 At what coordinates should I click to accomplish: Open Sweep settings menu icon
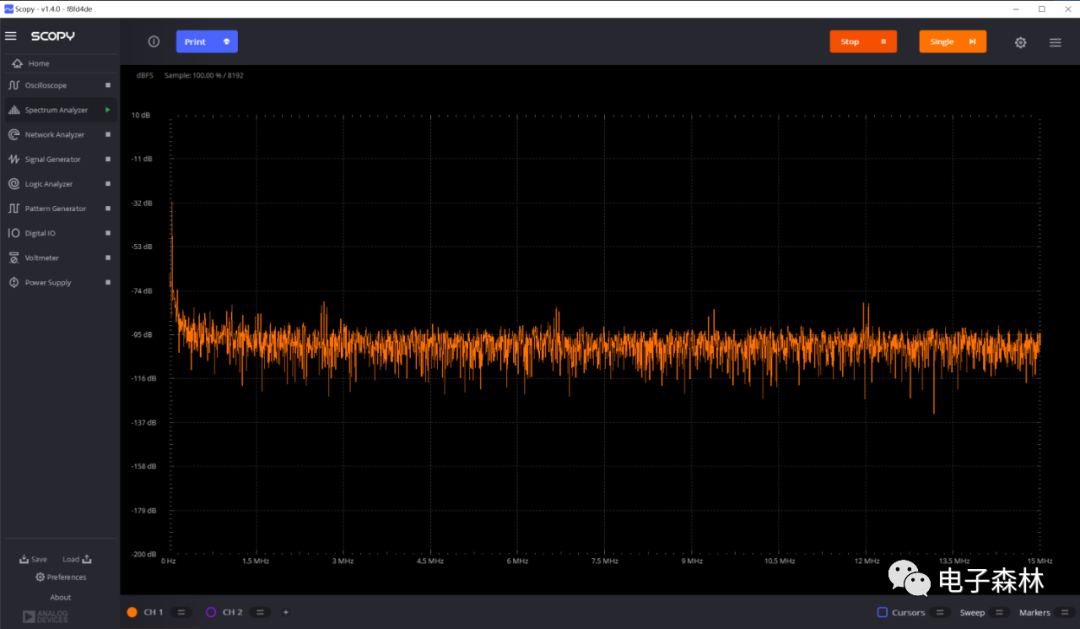[x=999, y=612]
